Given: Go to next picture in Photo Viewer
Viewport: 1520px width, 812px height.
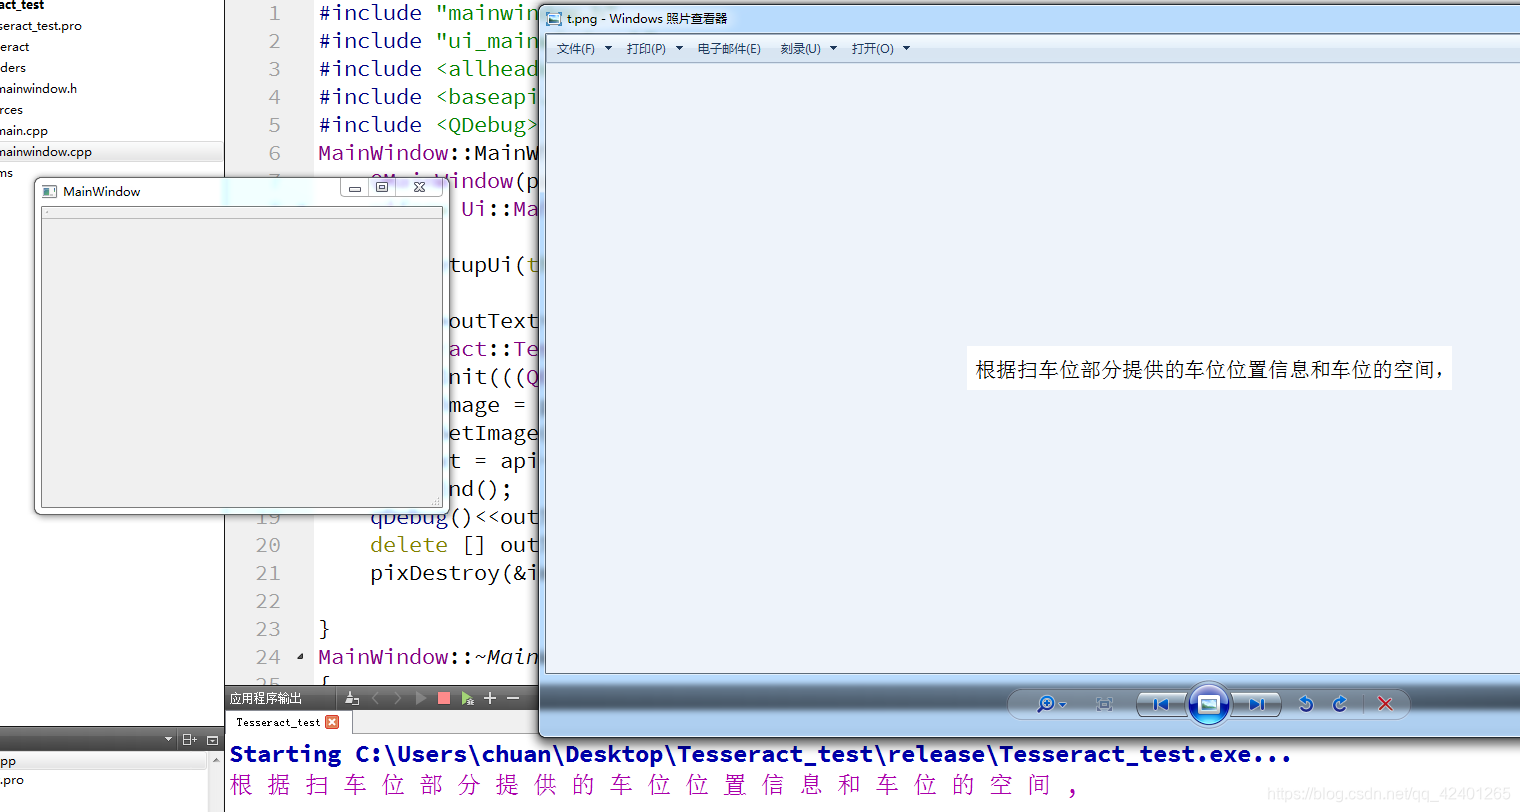Looking at the screenshot, I should [1256, 704].
